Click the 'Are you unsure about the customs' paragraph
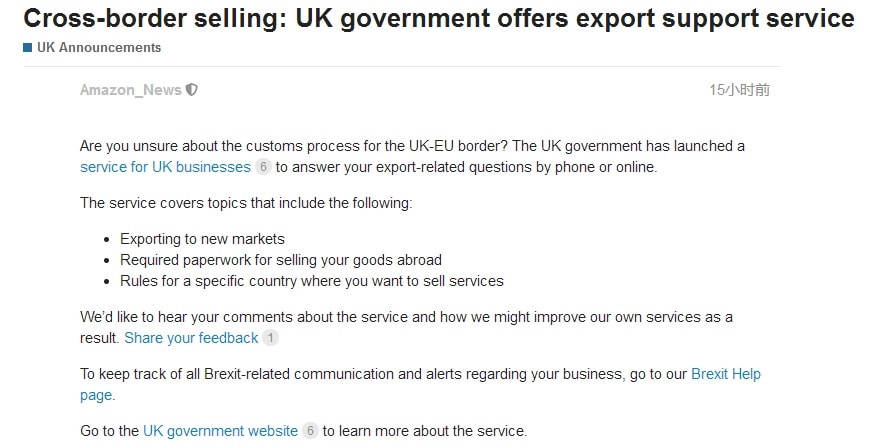The image size is (880, 447). [412, 146]
